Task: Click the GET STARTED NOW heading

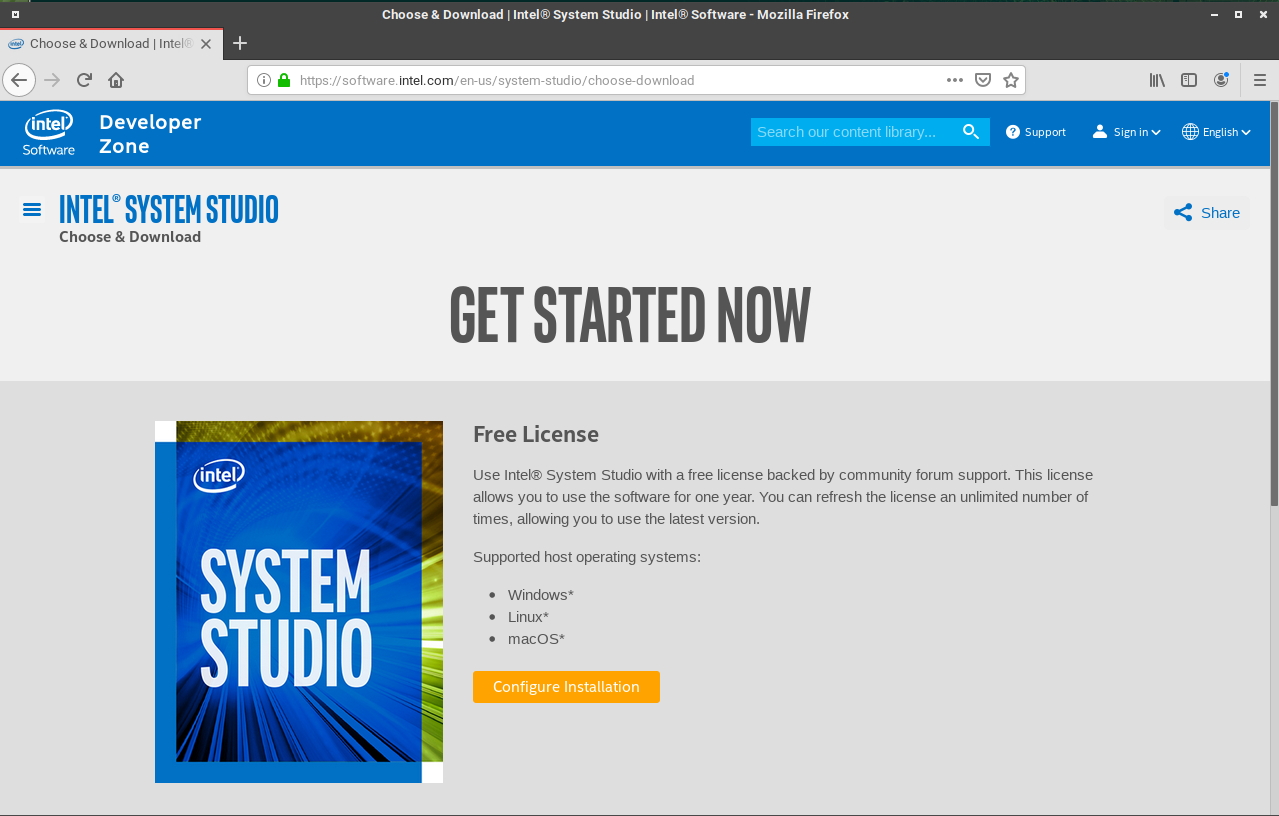Action: click(630, 315)
